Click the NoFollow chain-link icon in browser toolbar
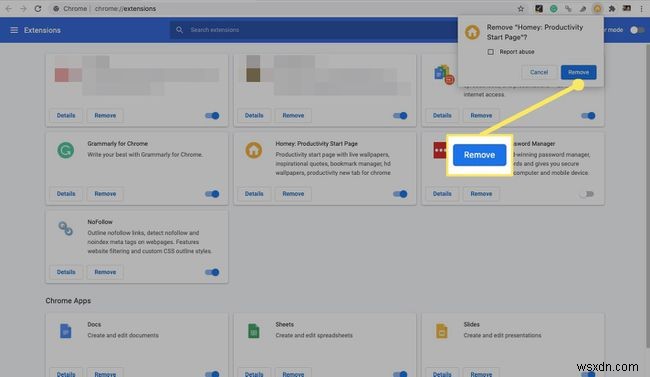The height and width of the screenshot is (377, 650). (x=568, y=8)
